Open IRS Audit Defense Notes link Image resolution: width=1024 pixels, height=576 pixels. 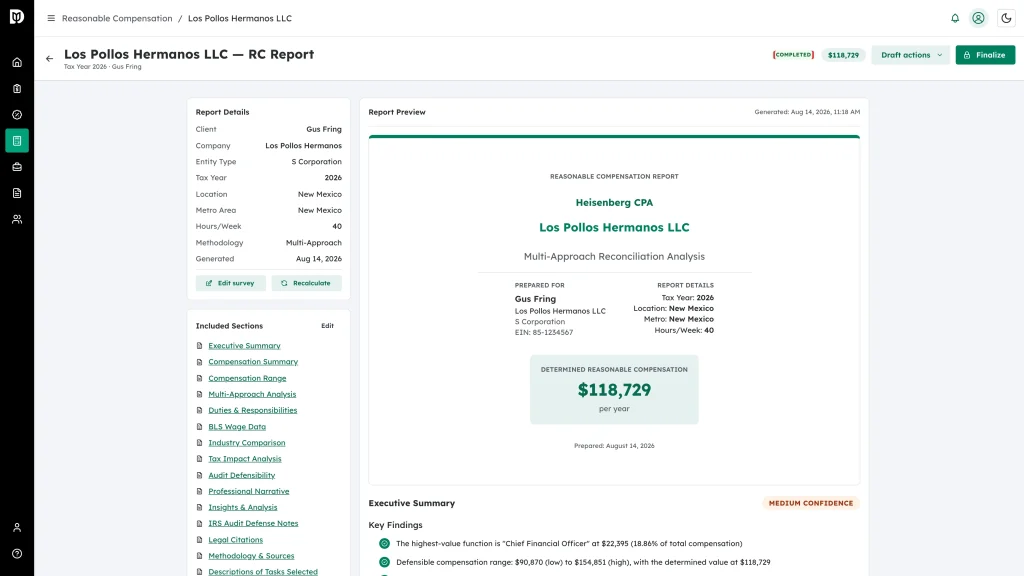pyautogui.click(x=253, y=524)
